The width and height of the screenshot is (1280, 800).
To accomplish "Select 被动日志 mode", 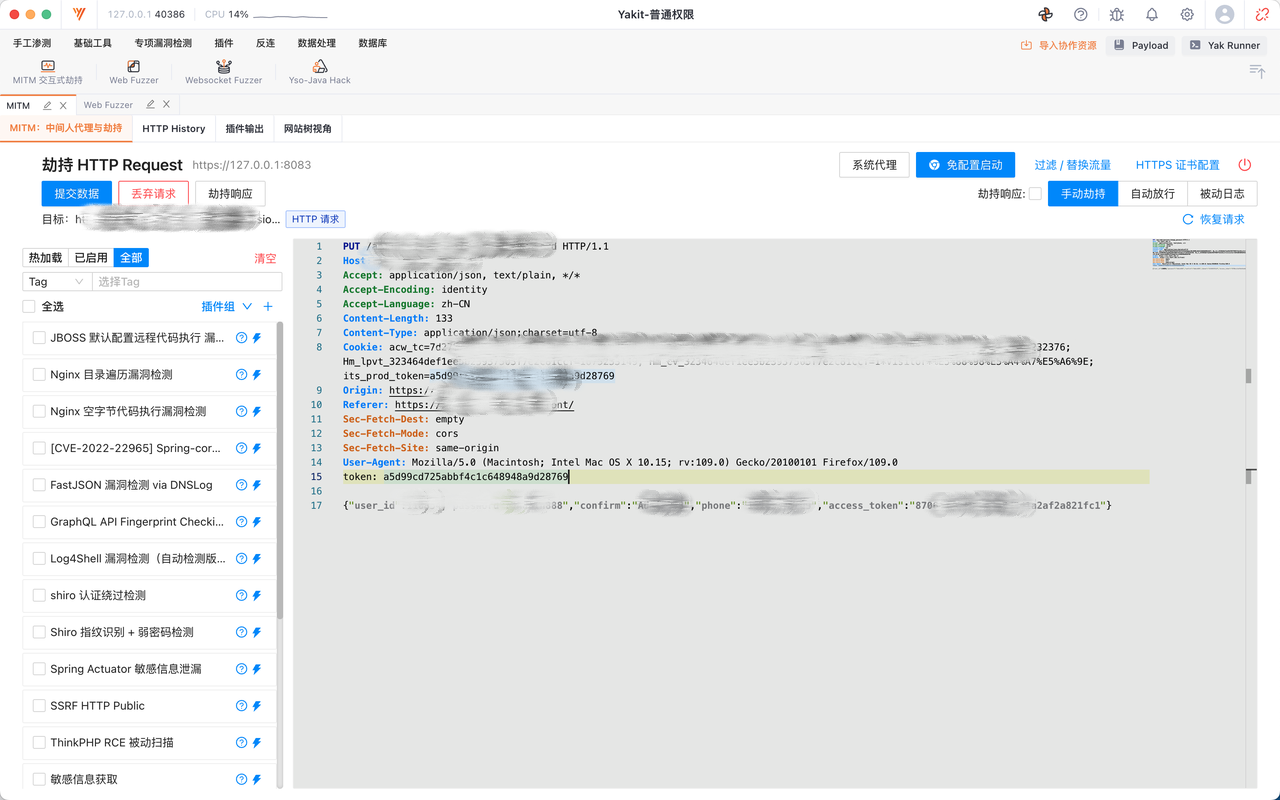I will 1222,194.
